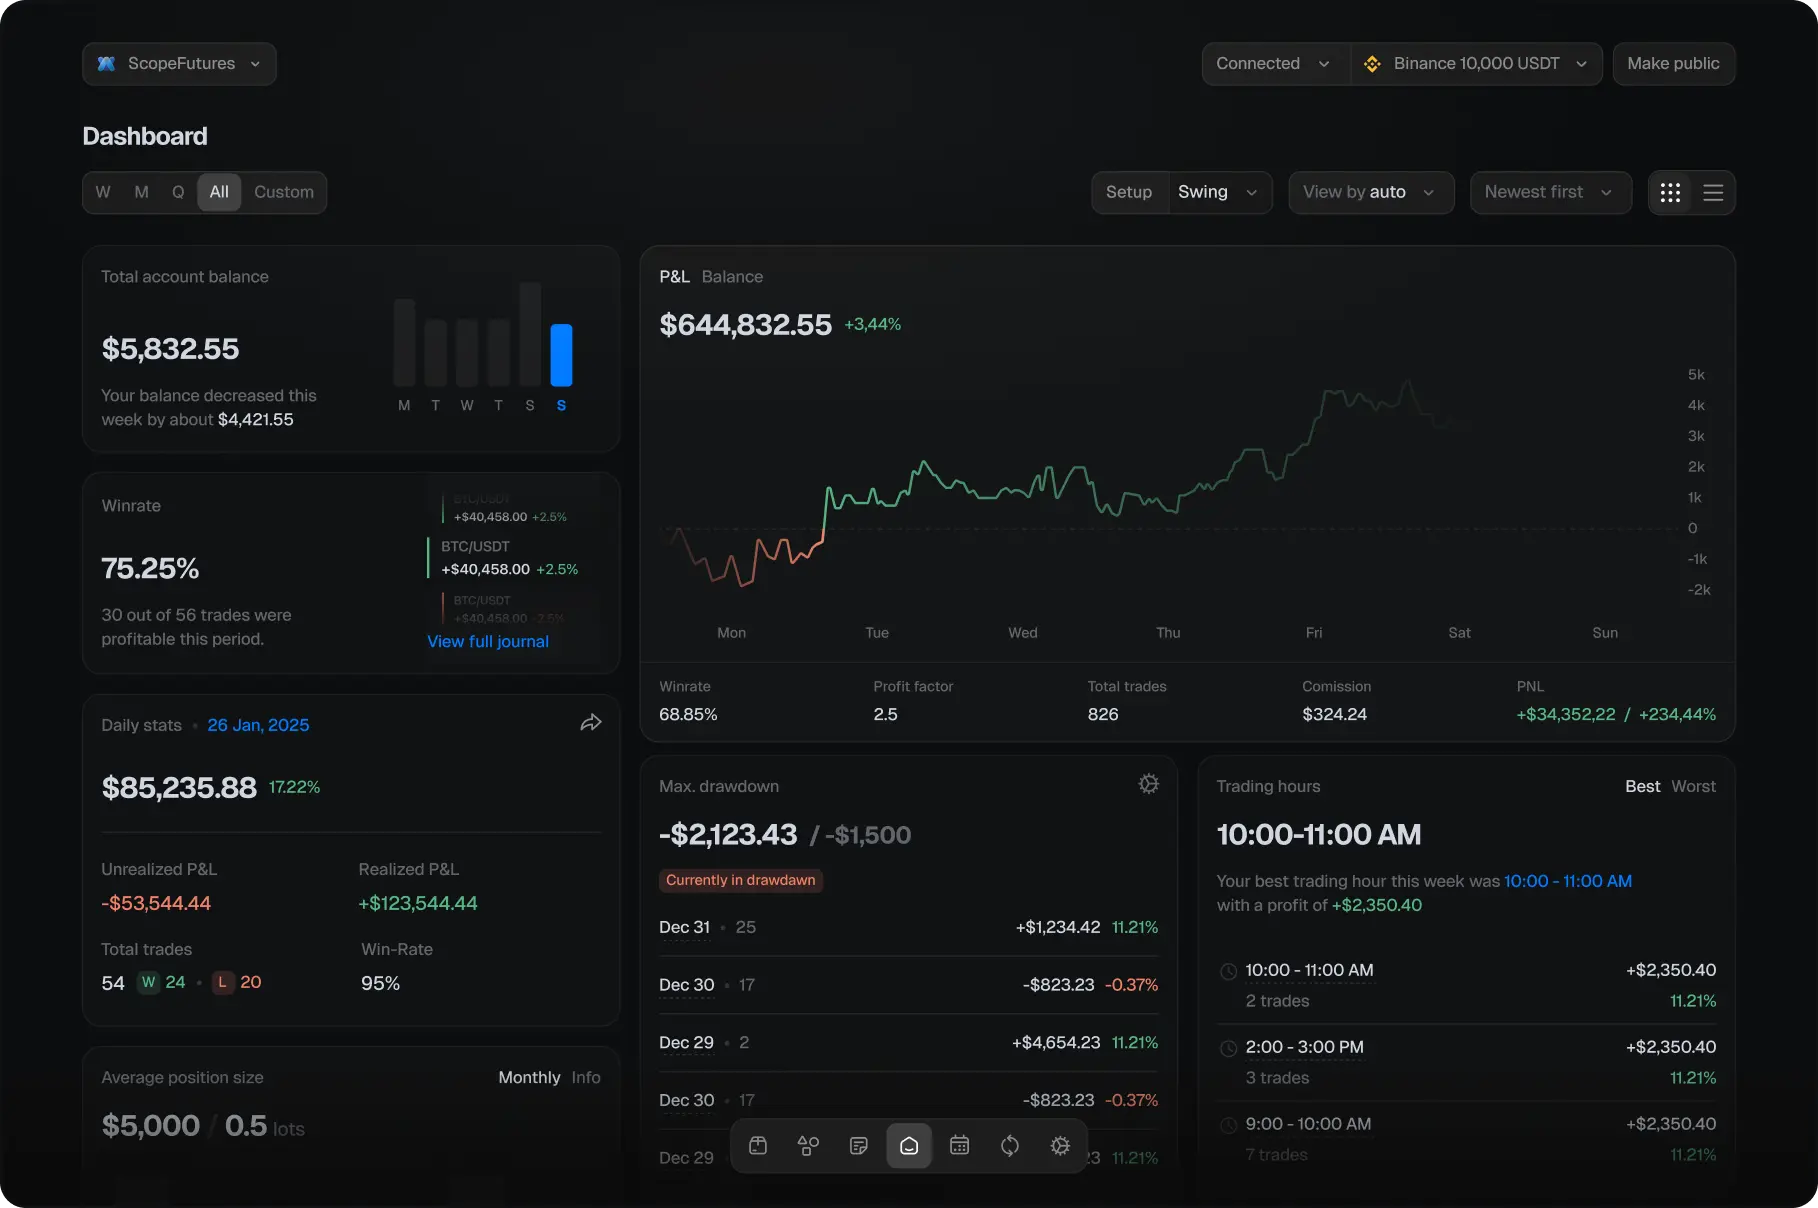Image resolution: width=1818 pixels, height=1208 pixels.
Task: Click the W 24 wins badge
Action: click(x=162, y=982)
